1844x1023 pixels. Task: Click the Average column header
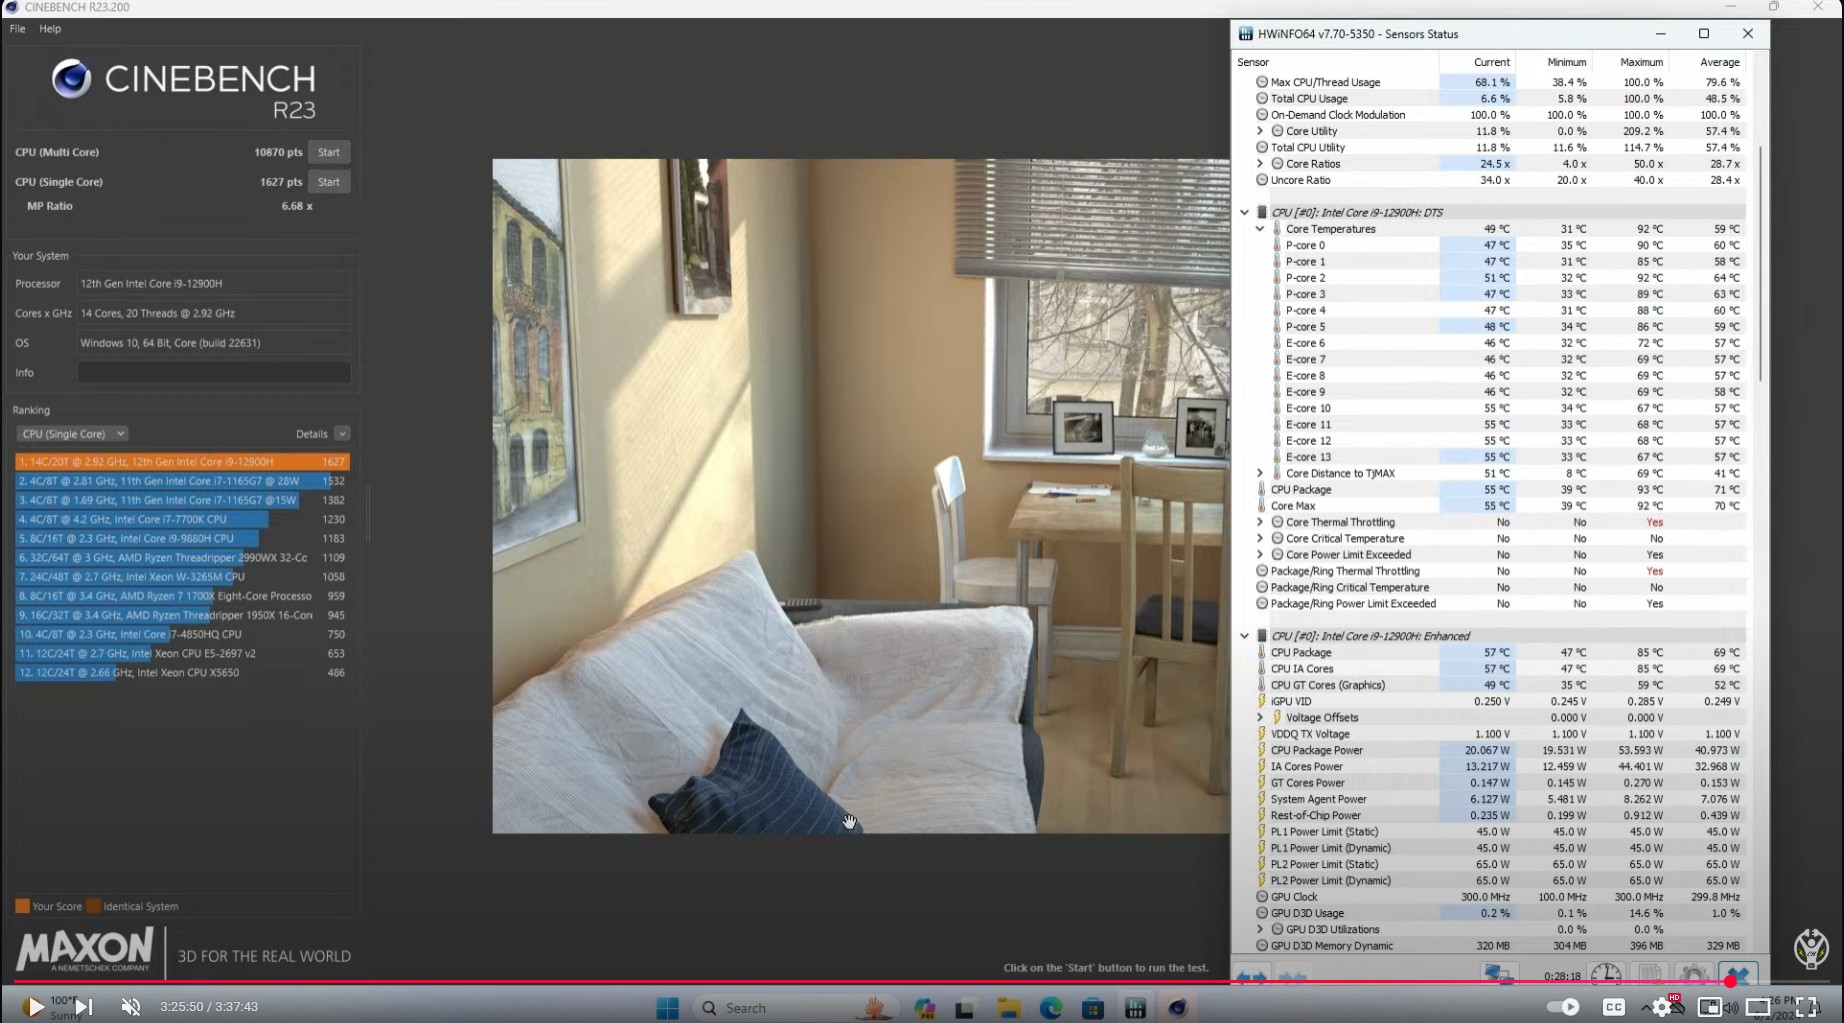pos(1708,62)
